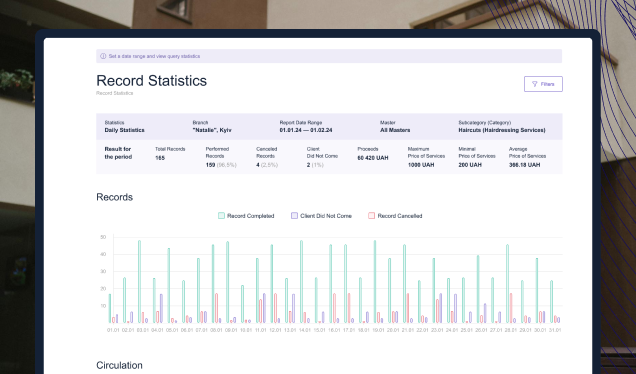Click Average Price value 366.18 UAH

[524, 165]
